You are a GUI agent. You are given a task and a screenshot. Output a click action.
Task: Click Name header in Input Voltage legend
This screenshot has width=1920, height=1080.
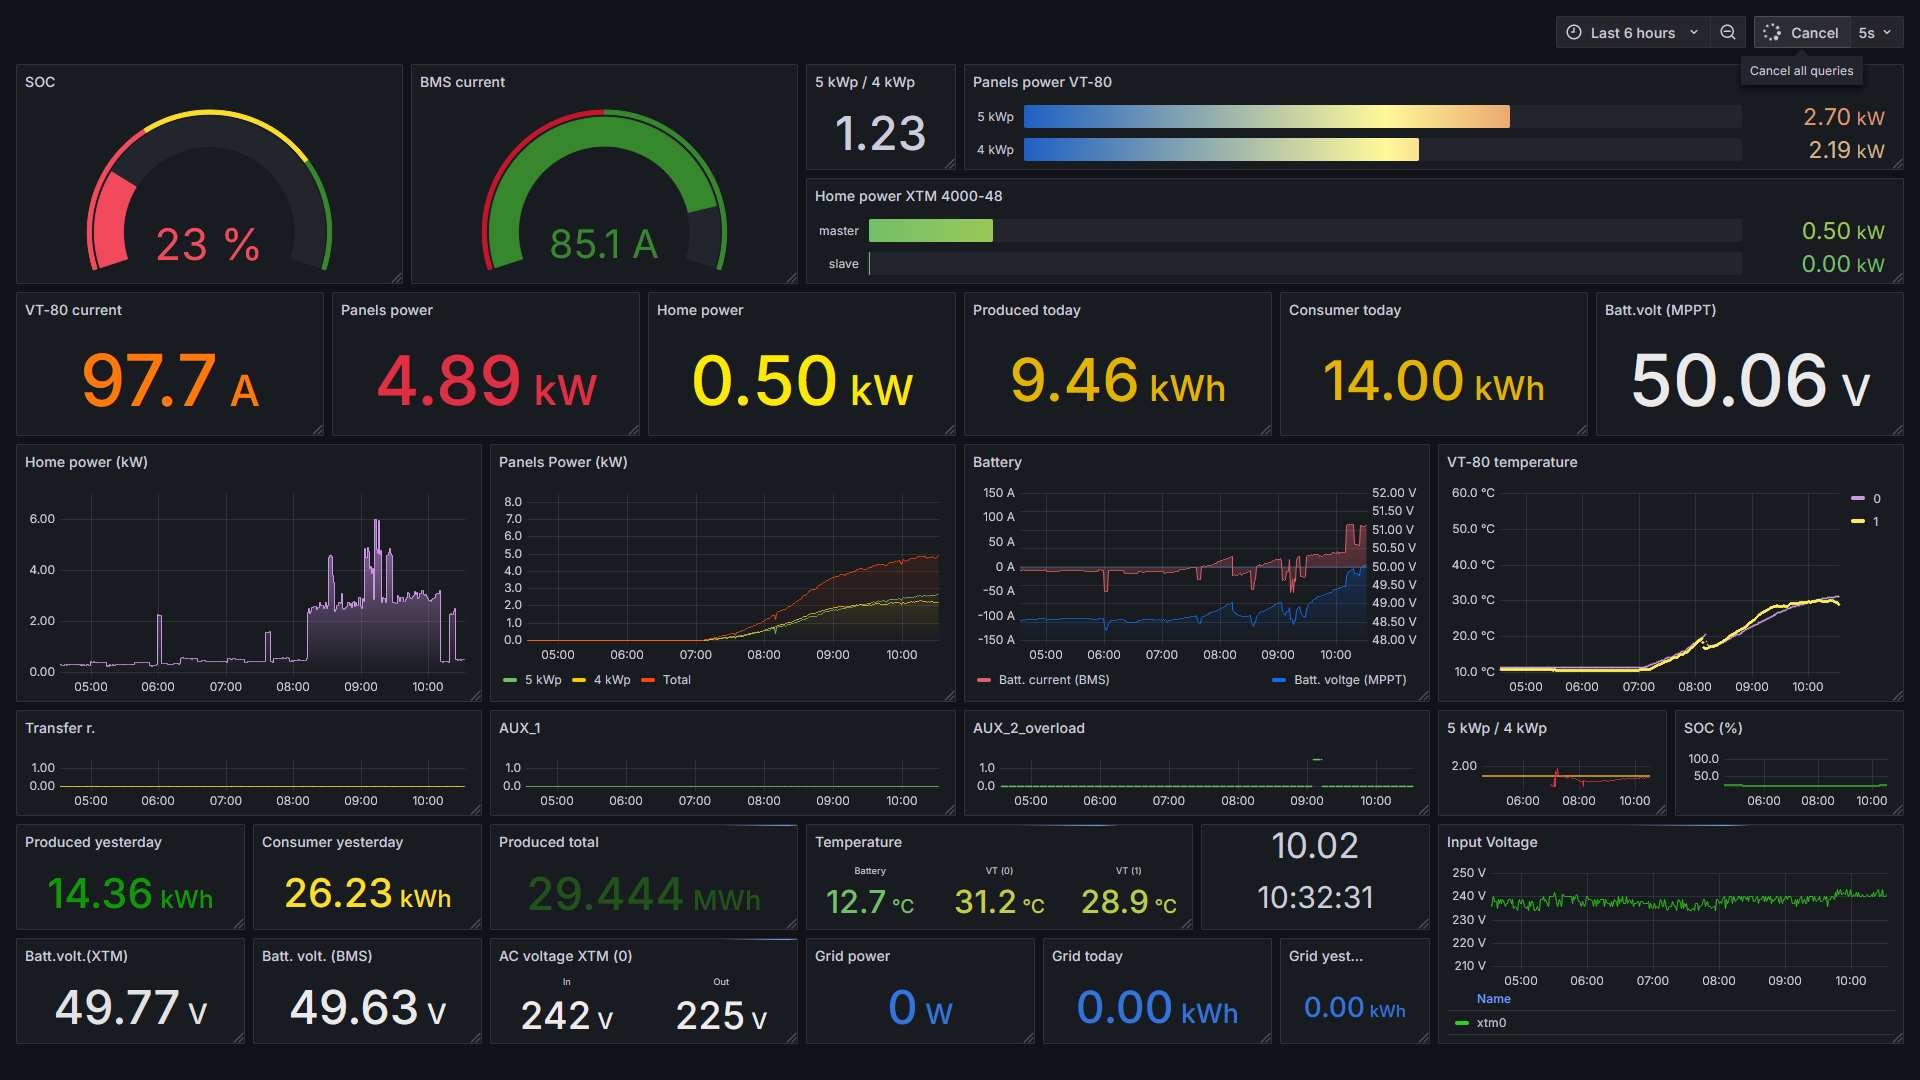(x=1493, y=999)
